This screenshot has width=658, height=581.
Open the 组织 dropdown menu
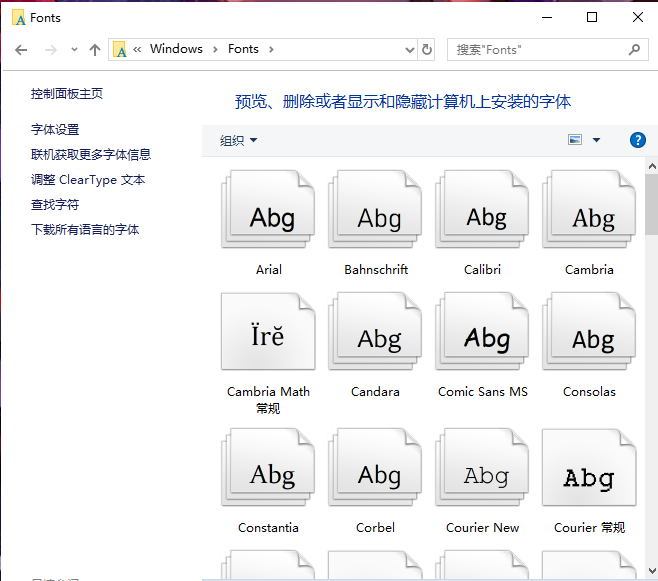(x=238, y=141)
